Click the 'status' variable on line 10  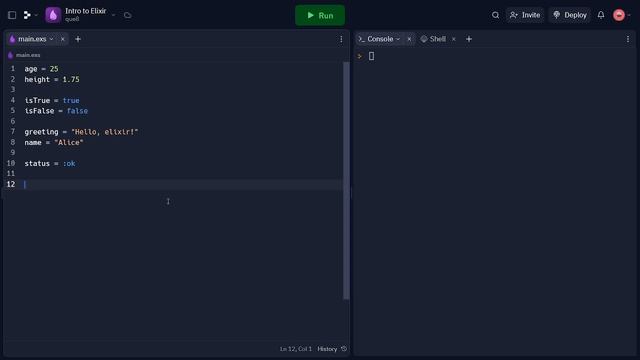[x=37, y=164]
